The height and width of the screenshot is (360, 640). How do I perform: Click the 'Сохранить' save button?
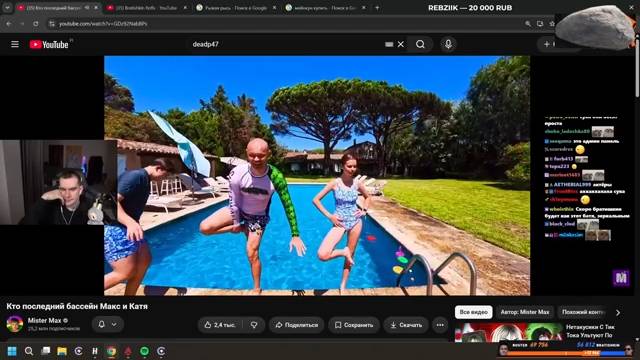[x=354, y=325]
